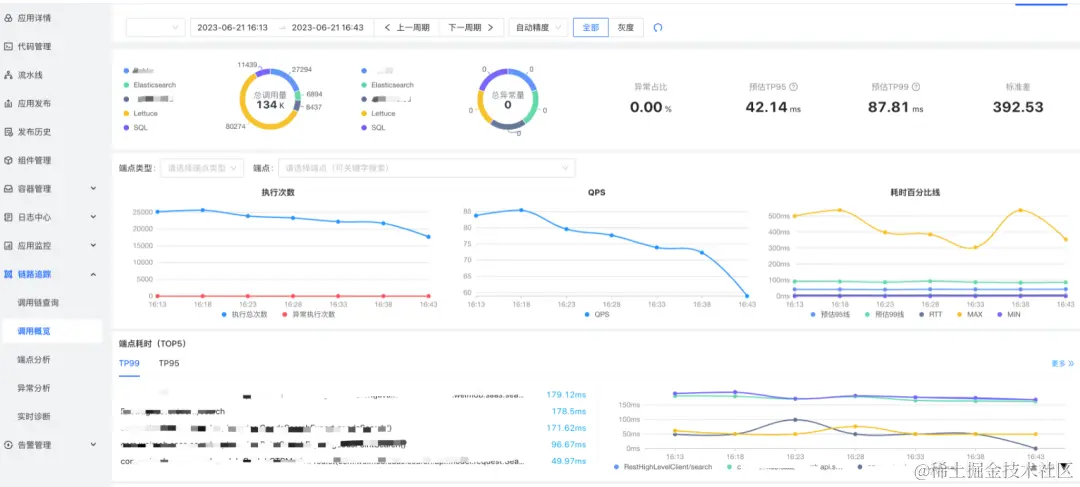Screen dimensions: 1080x487
Task: Expand the 应用监控 menu chevron
Action: point(93,245)
